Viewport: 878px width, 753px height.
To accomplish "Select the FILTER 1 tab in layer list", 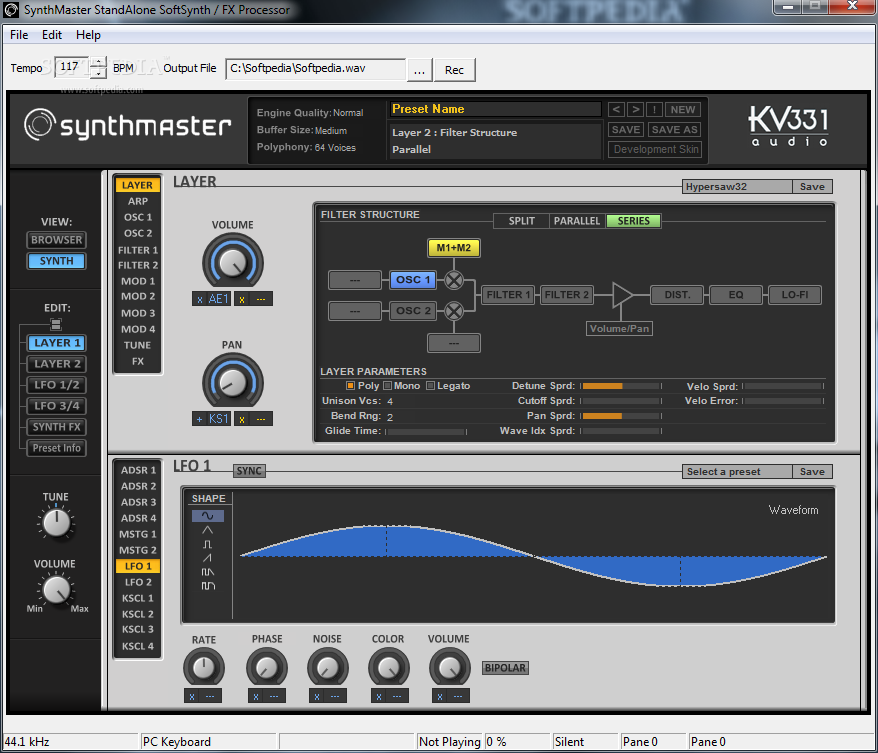I will [x=138, y=250].
